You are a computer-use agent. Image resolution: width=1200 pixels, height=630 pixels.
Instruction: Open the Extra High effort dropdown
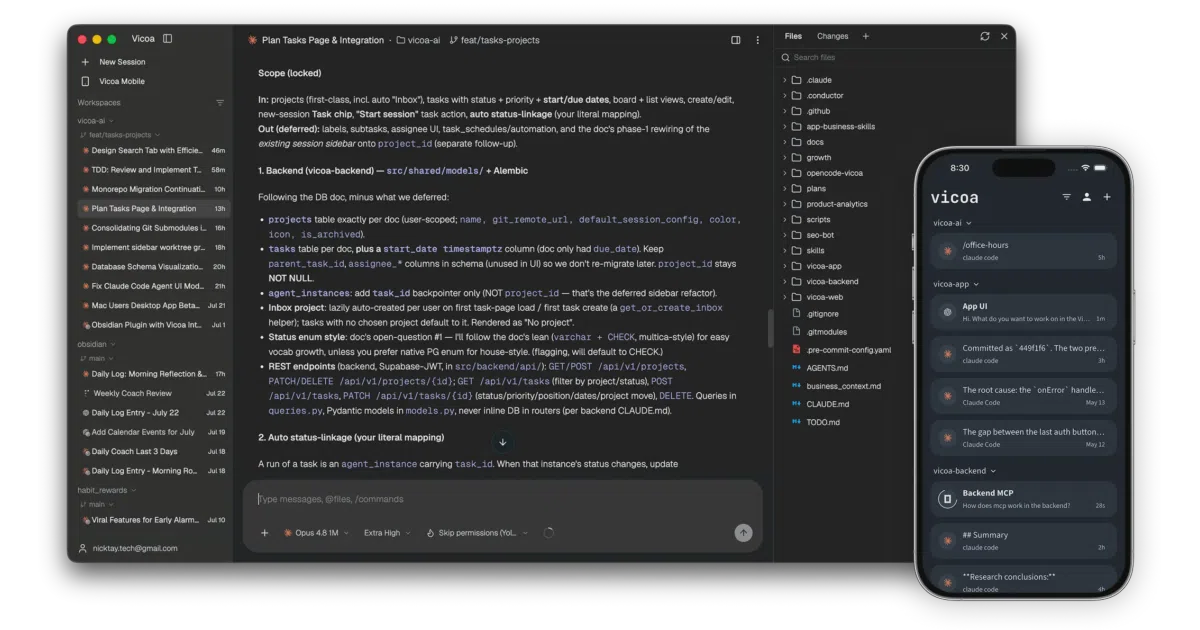[x=387, y=533]
